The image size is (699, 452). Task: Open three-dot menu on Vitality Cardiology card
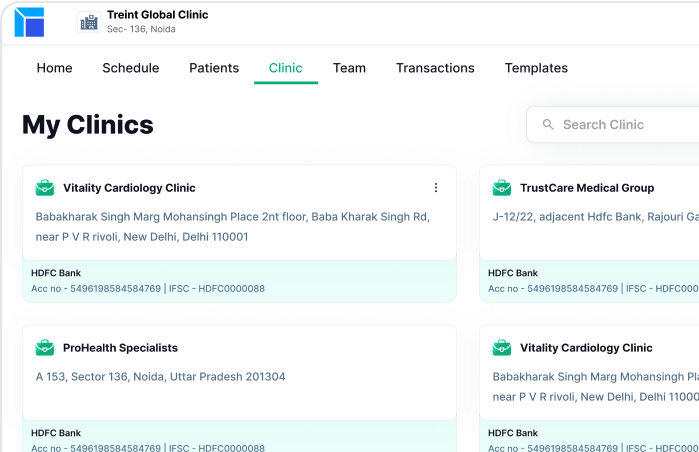click(x=435, y=188)
